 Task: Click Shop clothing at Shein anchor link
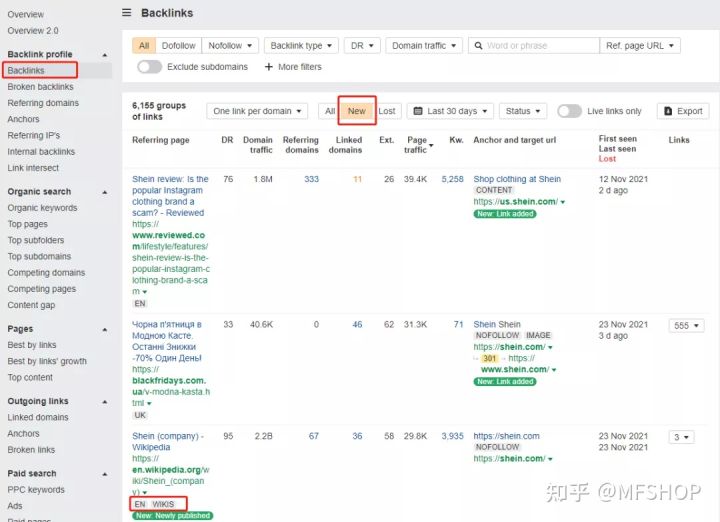[517, 179]
